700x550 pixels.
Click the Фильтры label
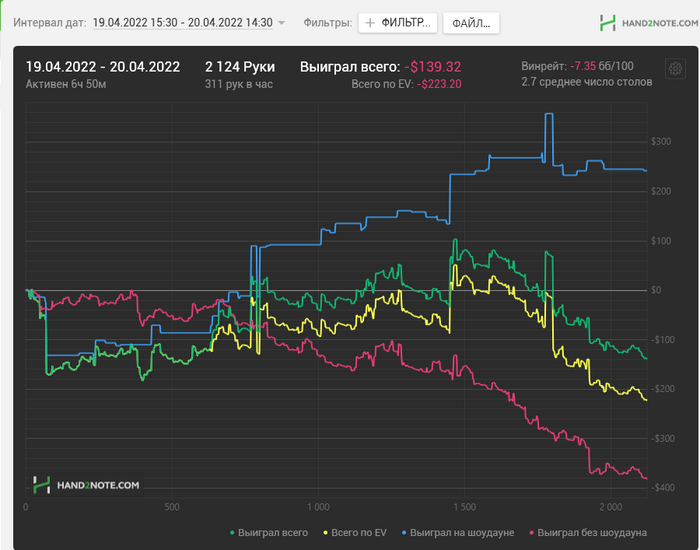pos(328,23)
